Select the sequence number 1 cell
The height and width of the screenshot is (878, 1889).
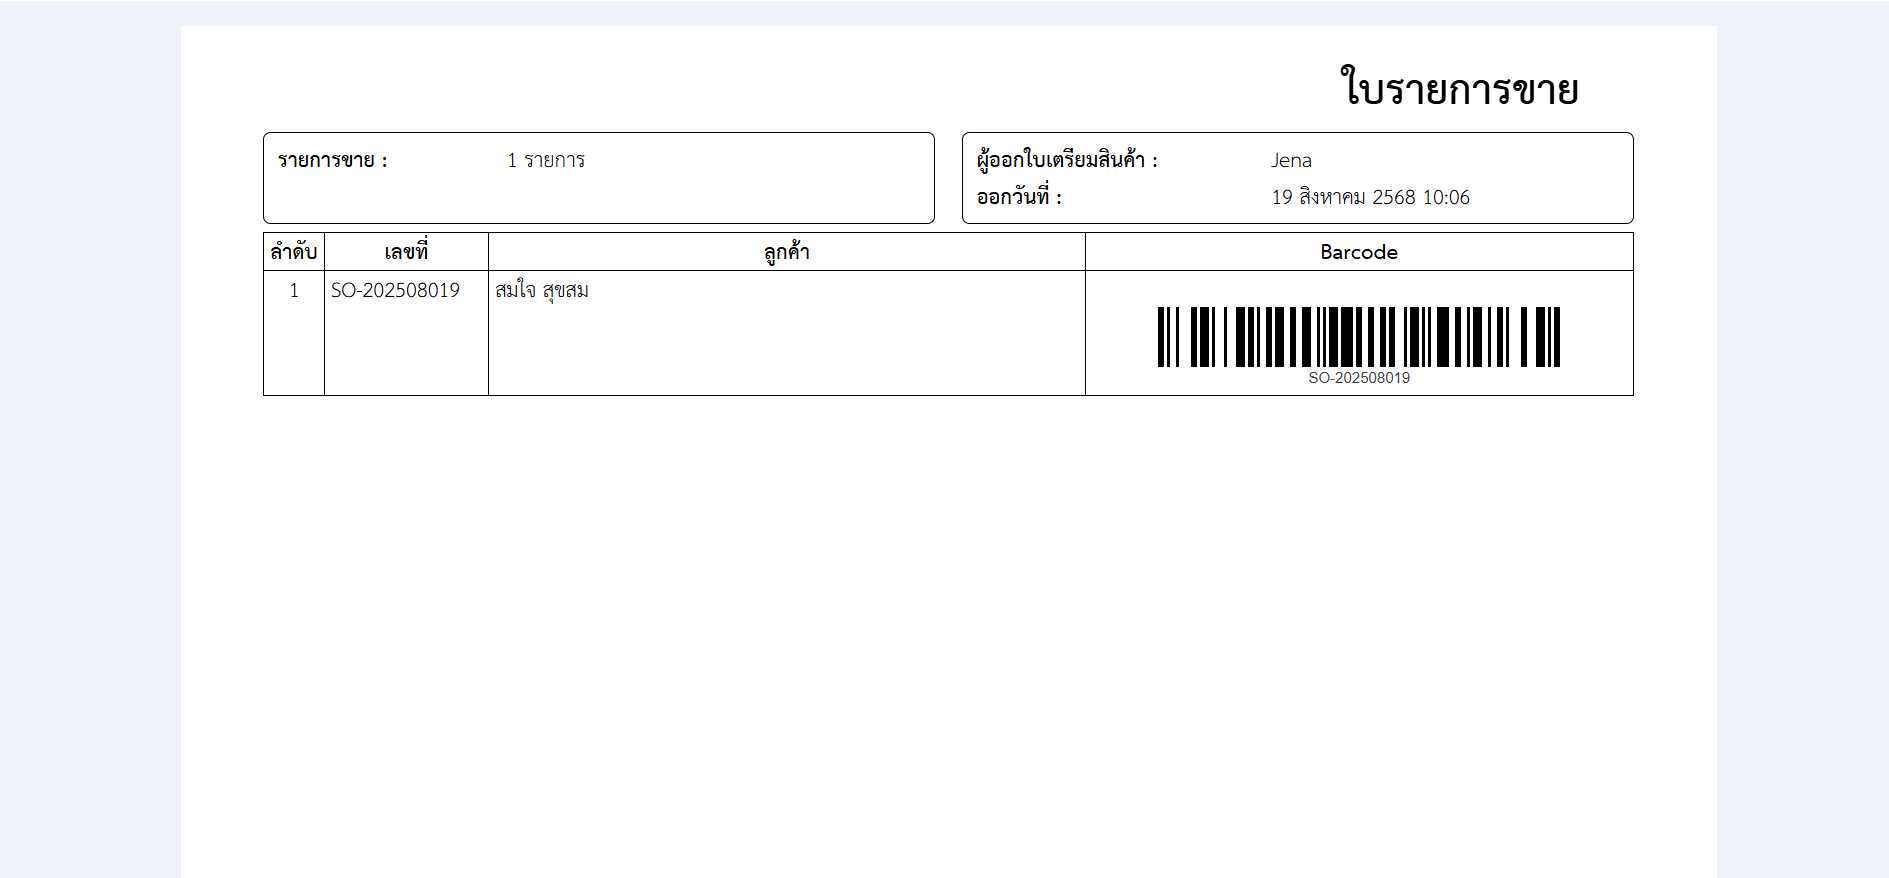click(294, 333)
